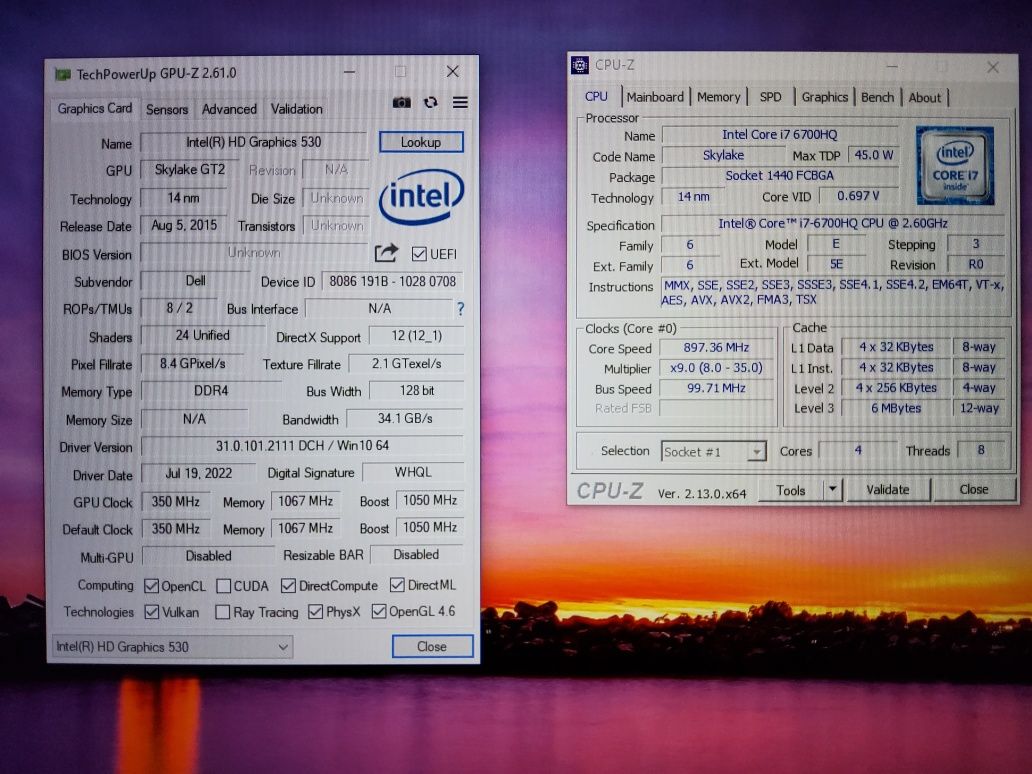This screenshot has height=774, width=1032.
Task: Click the Code Name value Skylake
Action: pyautogui.click(x=723, y=155)
